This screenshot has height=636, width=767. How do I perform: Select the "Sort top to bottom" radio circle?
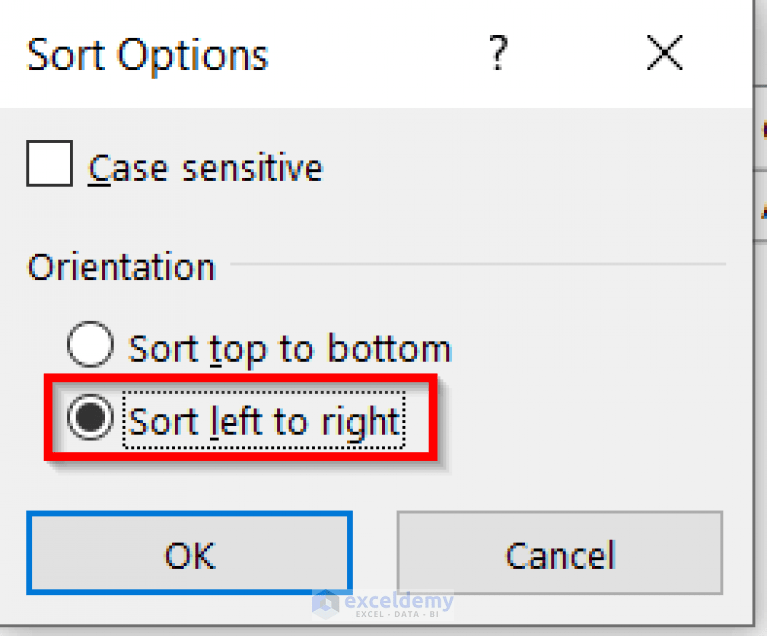coord(91,348)
